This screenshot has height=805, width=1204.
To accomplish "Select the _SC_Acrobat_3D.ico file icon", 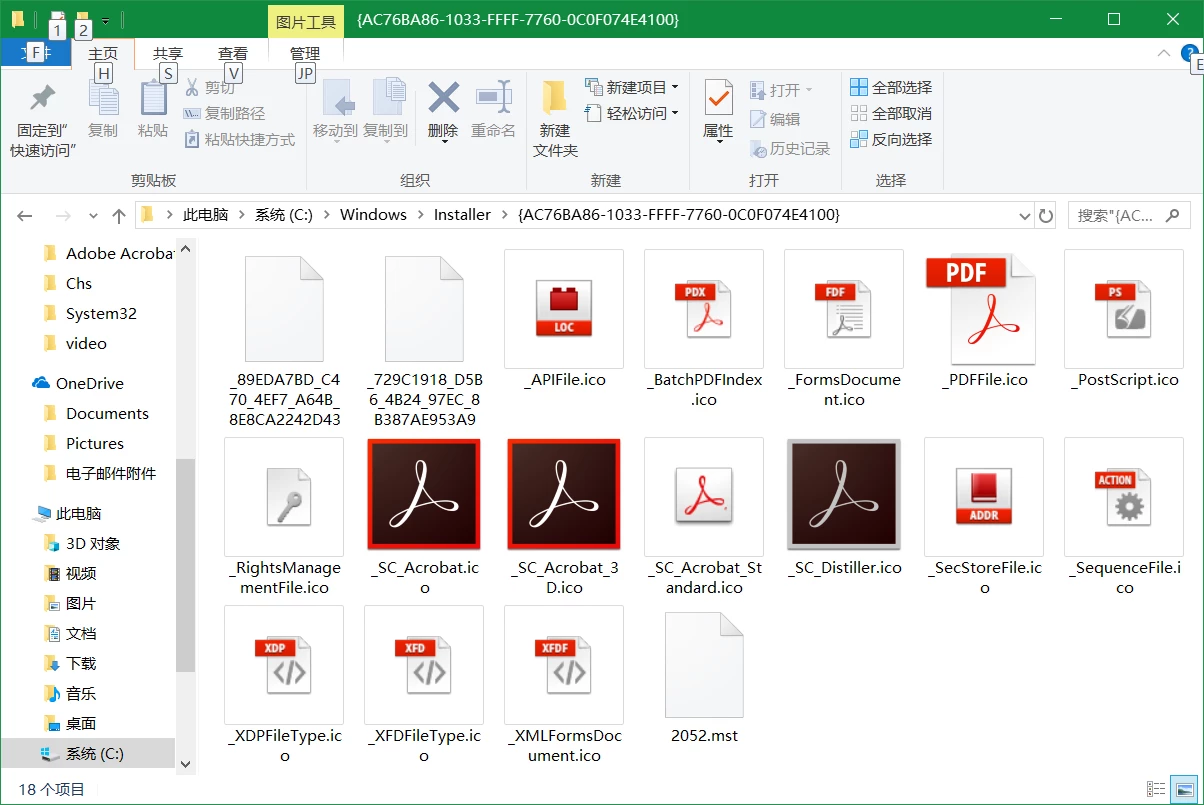I will 564,496.
